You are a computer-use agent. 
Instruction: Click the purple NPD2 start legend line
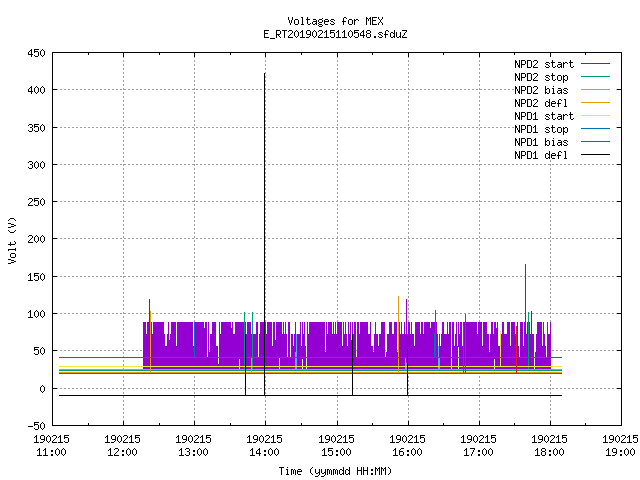tap(595, 64)
